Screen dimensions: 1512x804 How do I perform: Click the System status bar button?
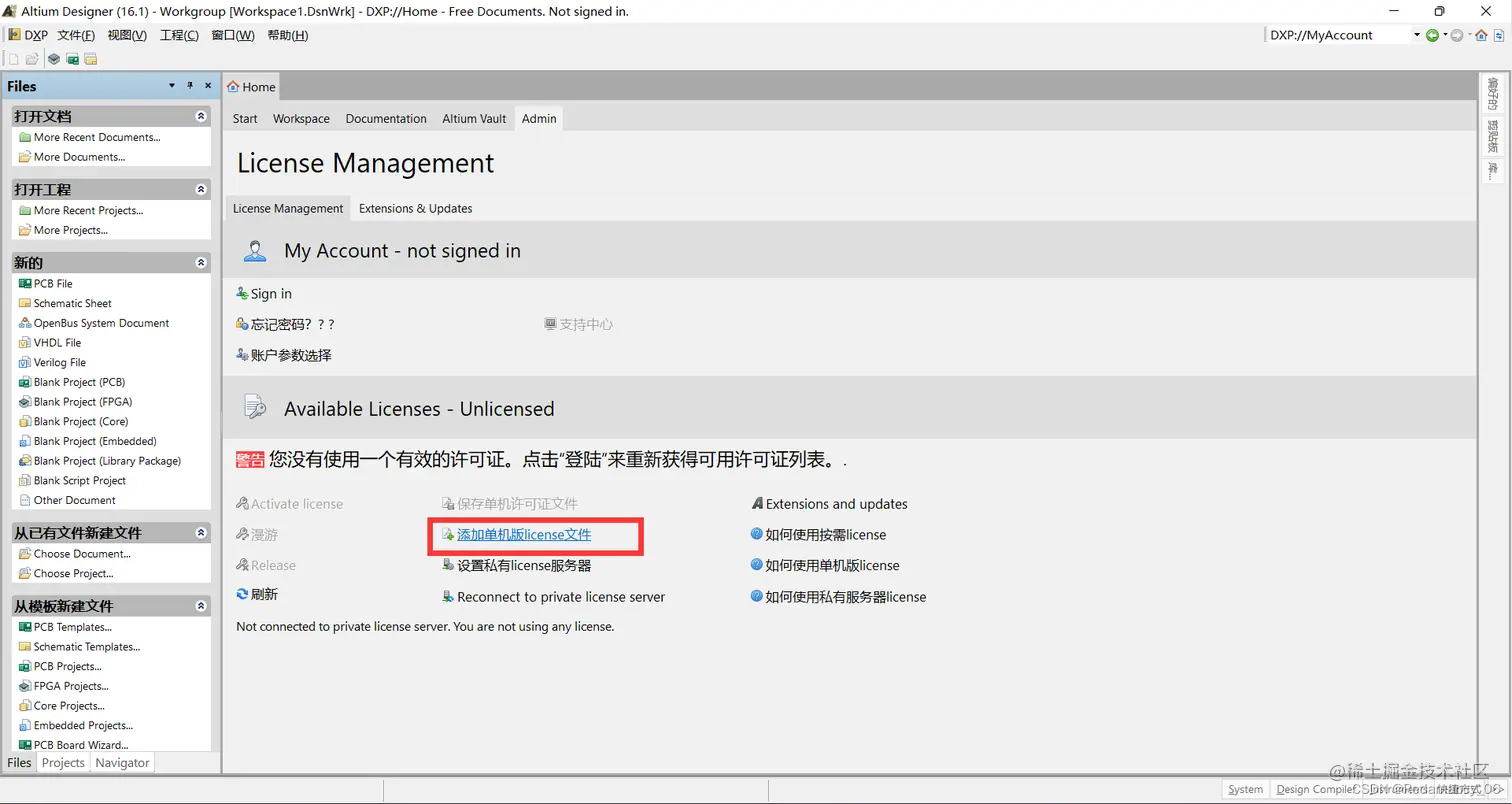[x=1245, y=790]
